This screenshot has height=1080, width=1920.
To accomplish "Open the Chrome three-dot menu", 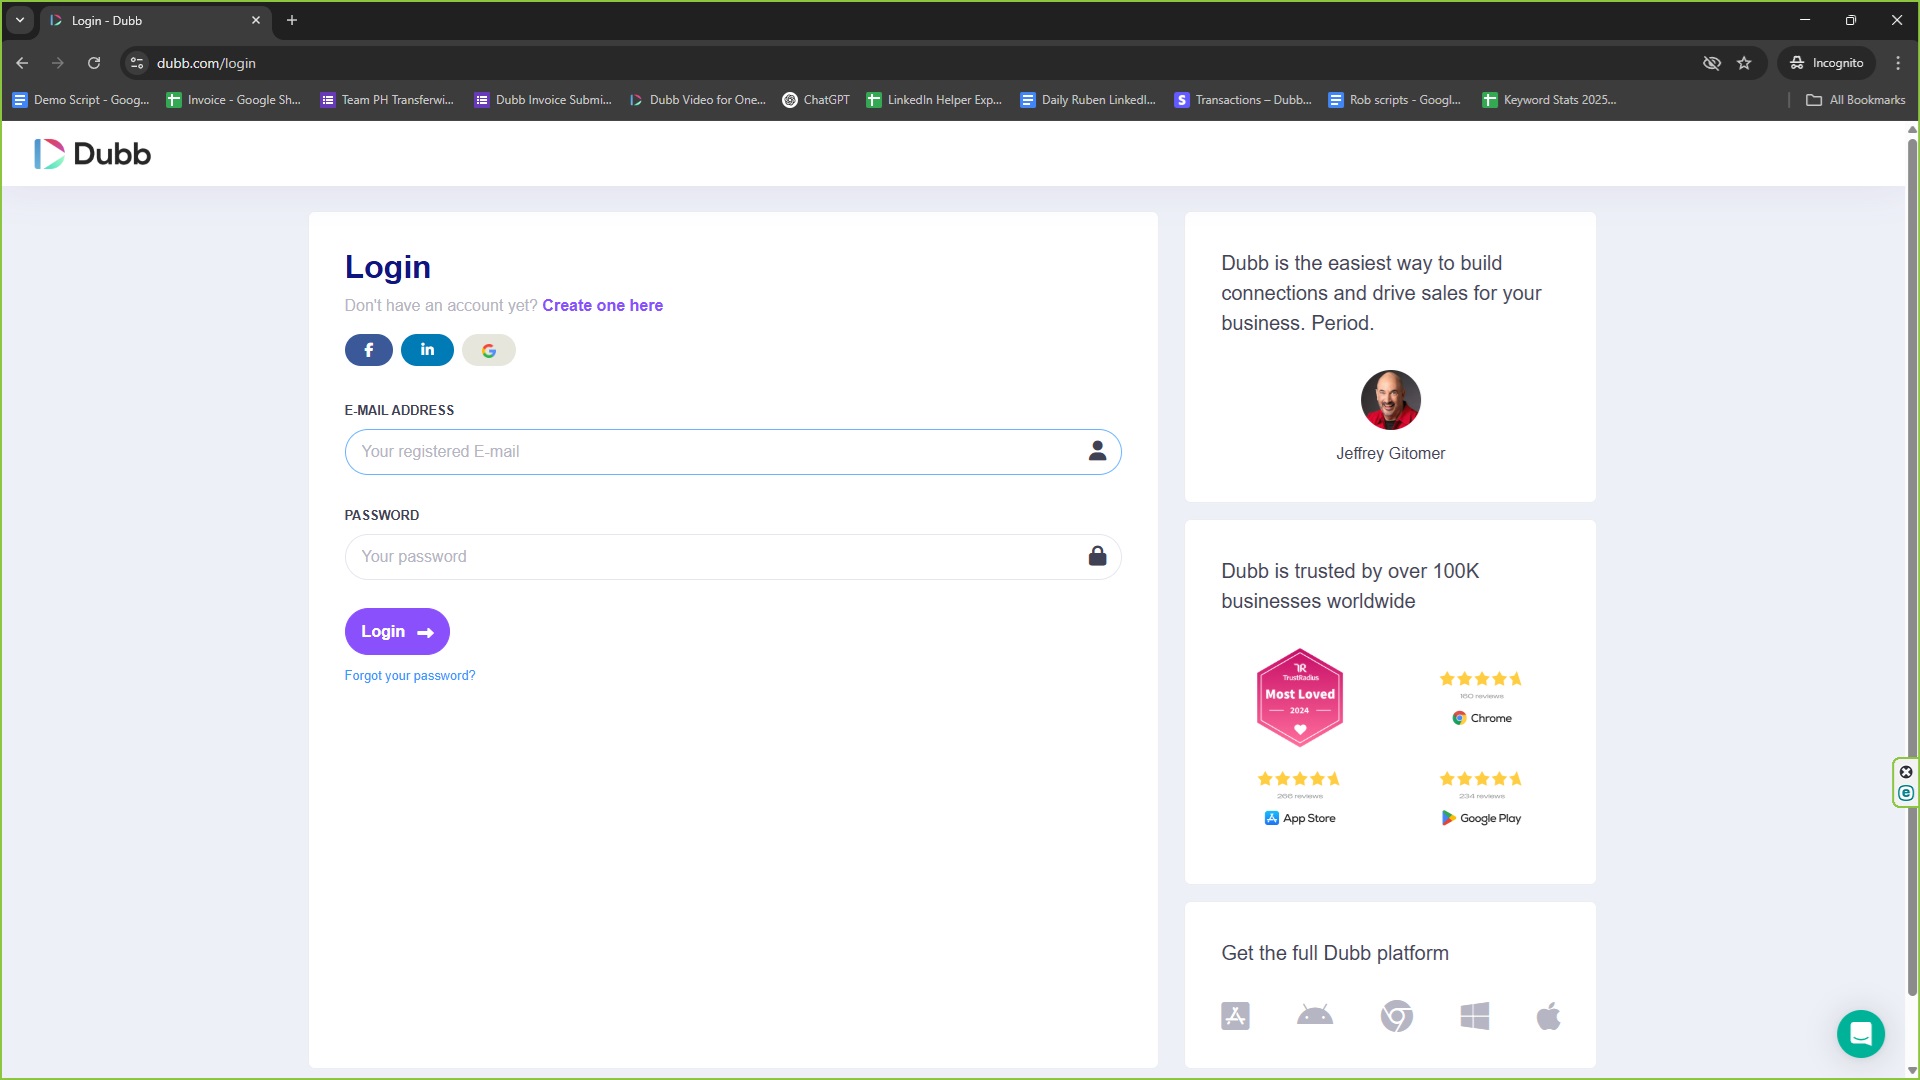I will point(1898,63).
